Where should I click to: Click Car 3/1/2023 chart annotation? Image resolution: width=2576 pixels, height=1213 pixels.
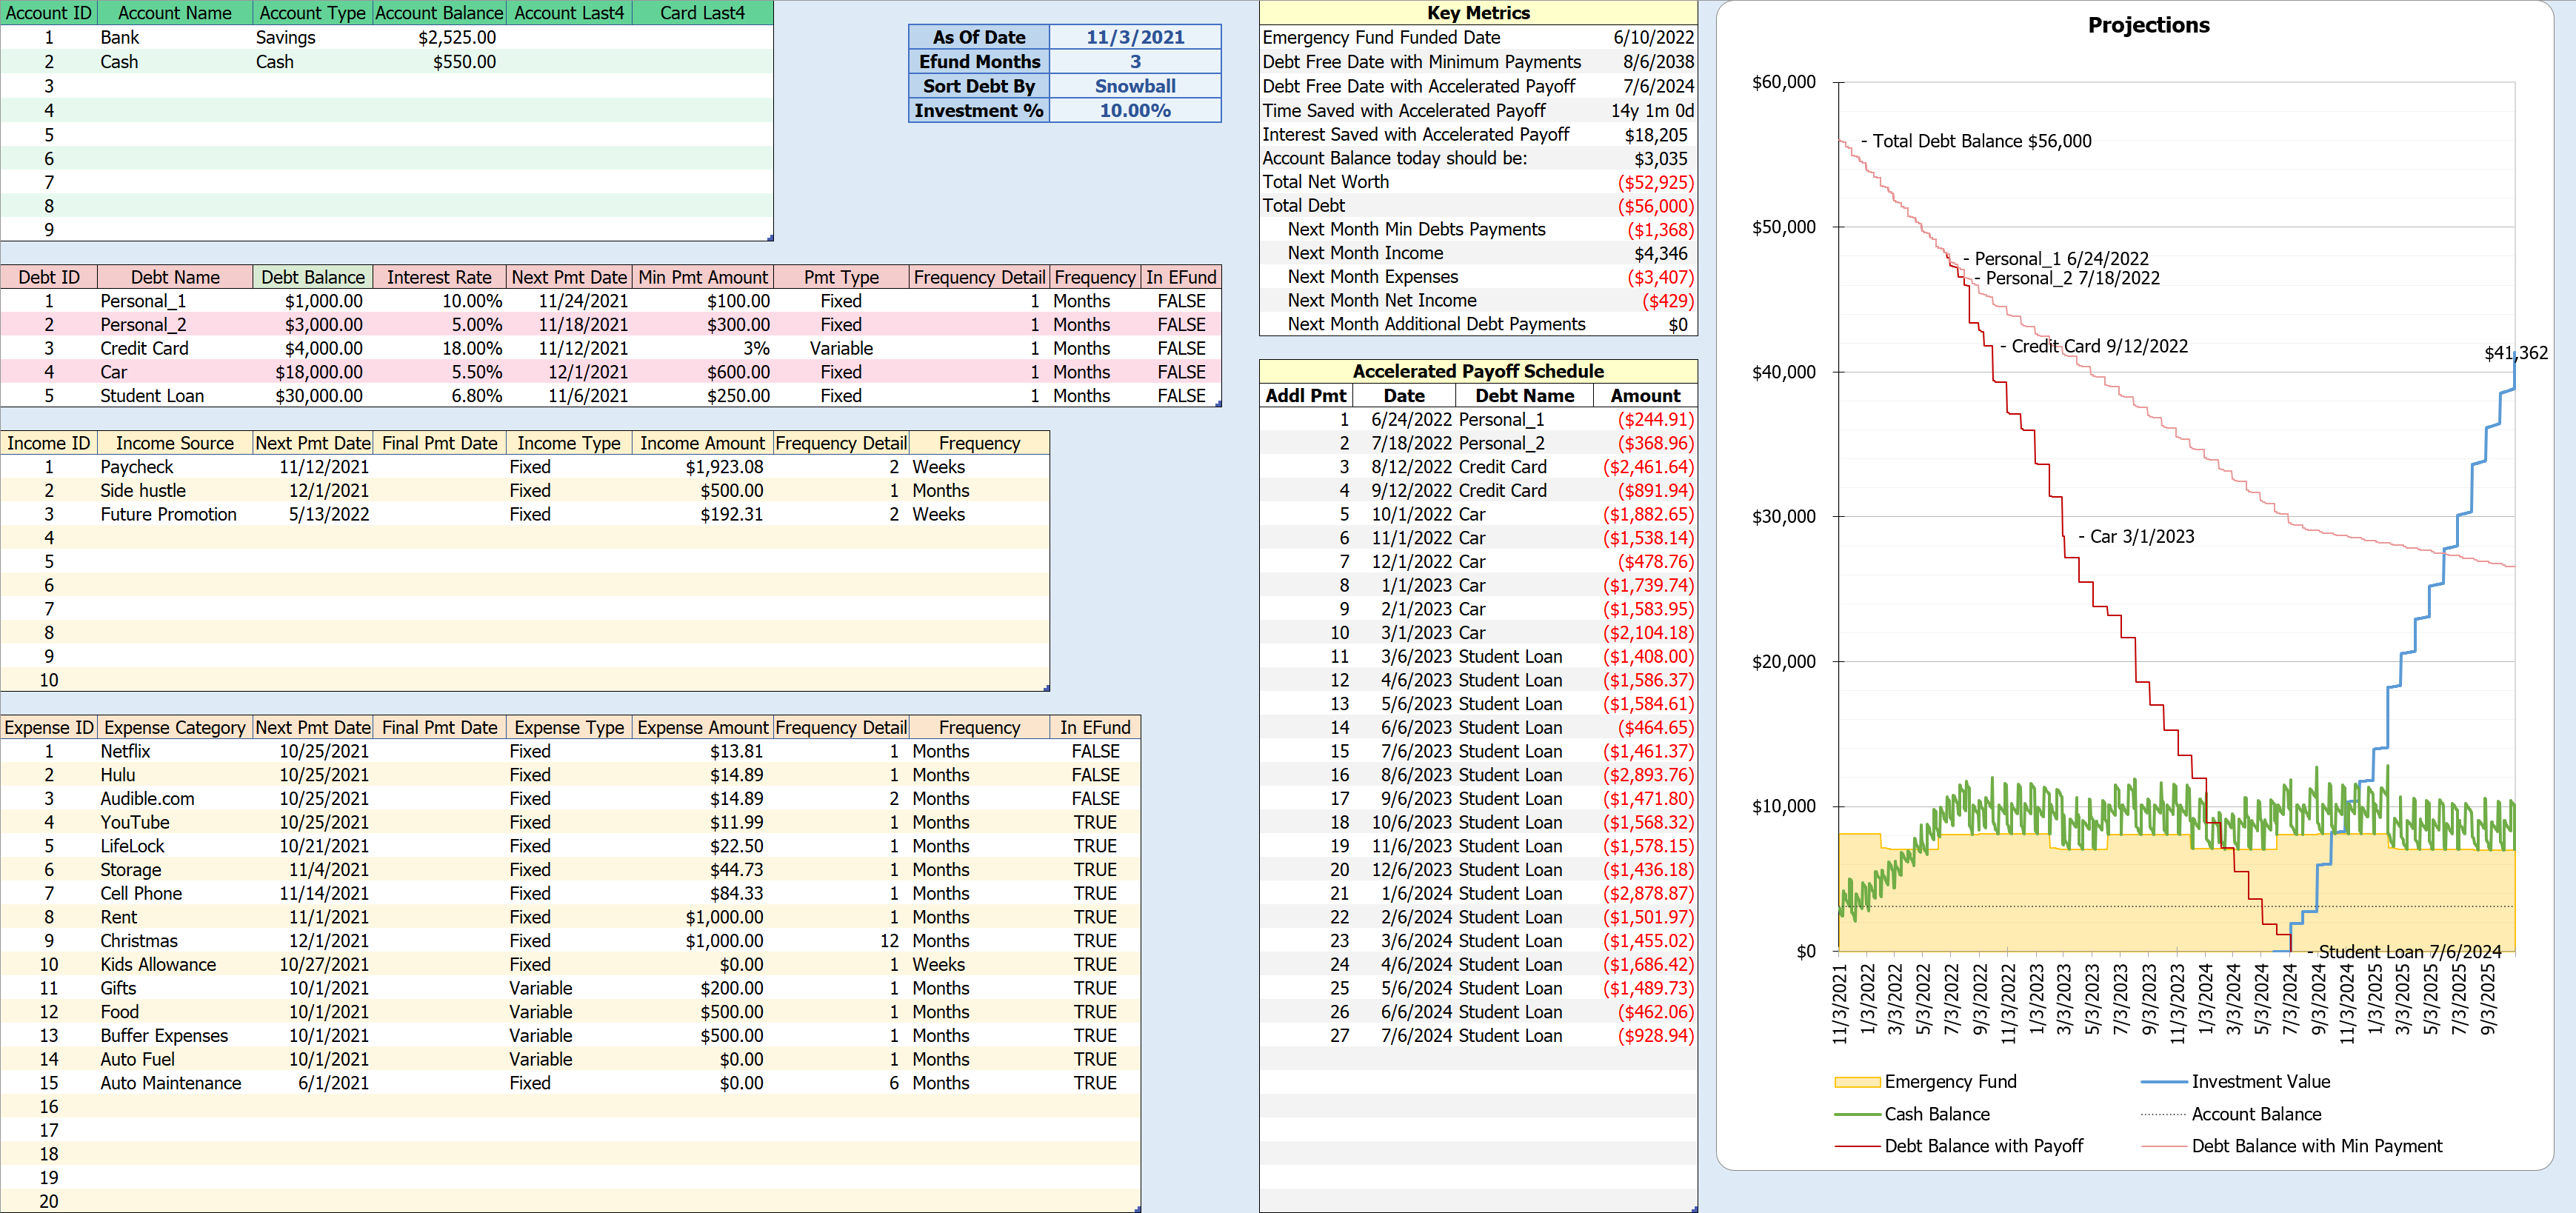[x=2136, y=536]
